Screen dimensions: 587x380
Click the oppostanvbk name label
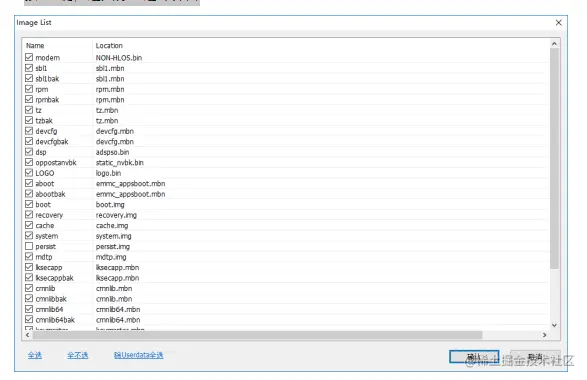pyautogui.click(x=56, y=162)
